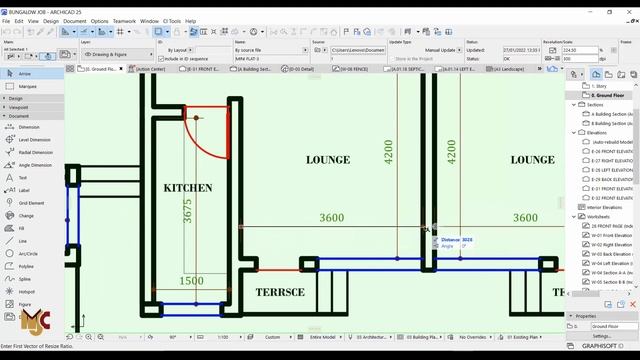Viewport: 640px width, 360px height.
Task: Collapse the Viewpoint toolbox group
Action: [4, 107]
